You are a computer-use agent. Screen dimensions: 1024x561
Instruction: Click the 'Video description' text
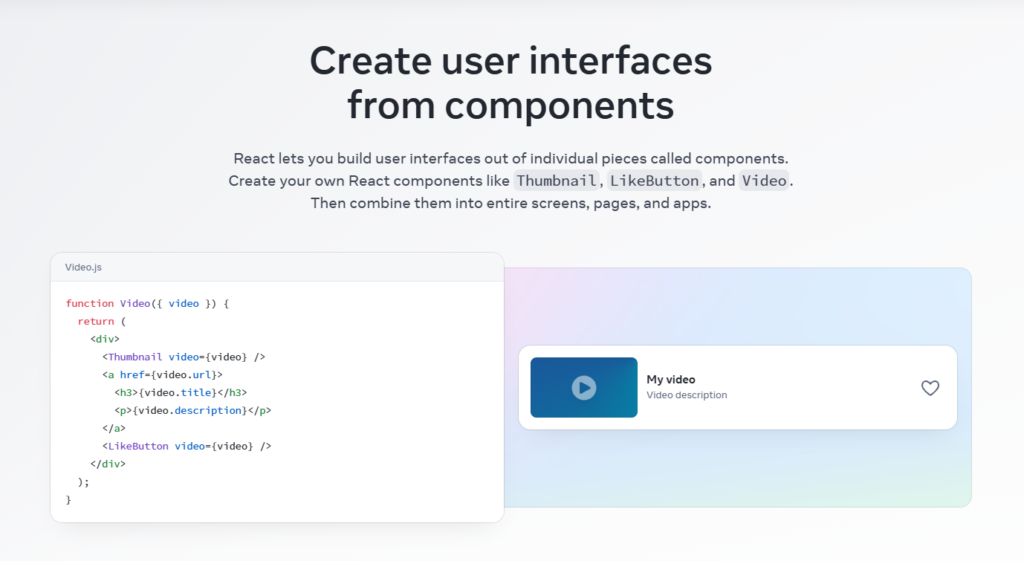686,395
